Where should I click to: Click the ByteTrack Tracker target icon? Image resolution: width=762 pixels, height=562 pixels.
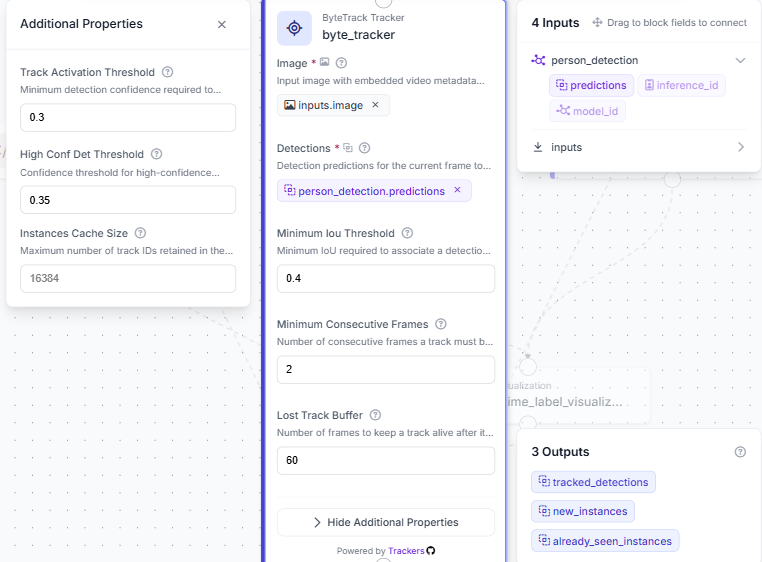pos(294,28)
